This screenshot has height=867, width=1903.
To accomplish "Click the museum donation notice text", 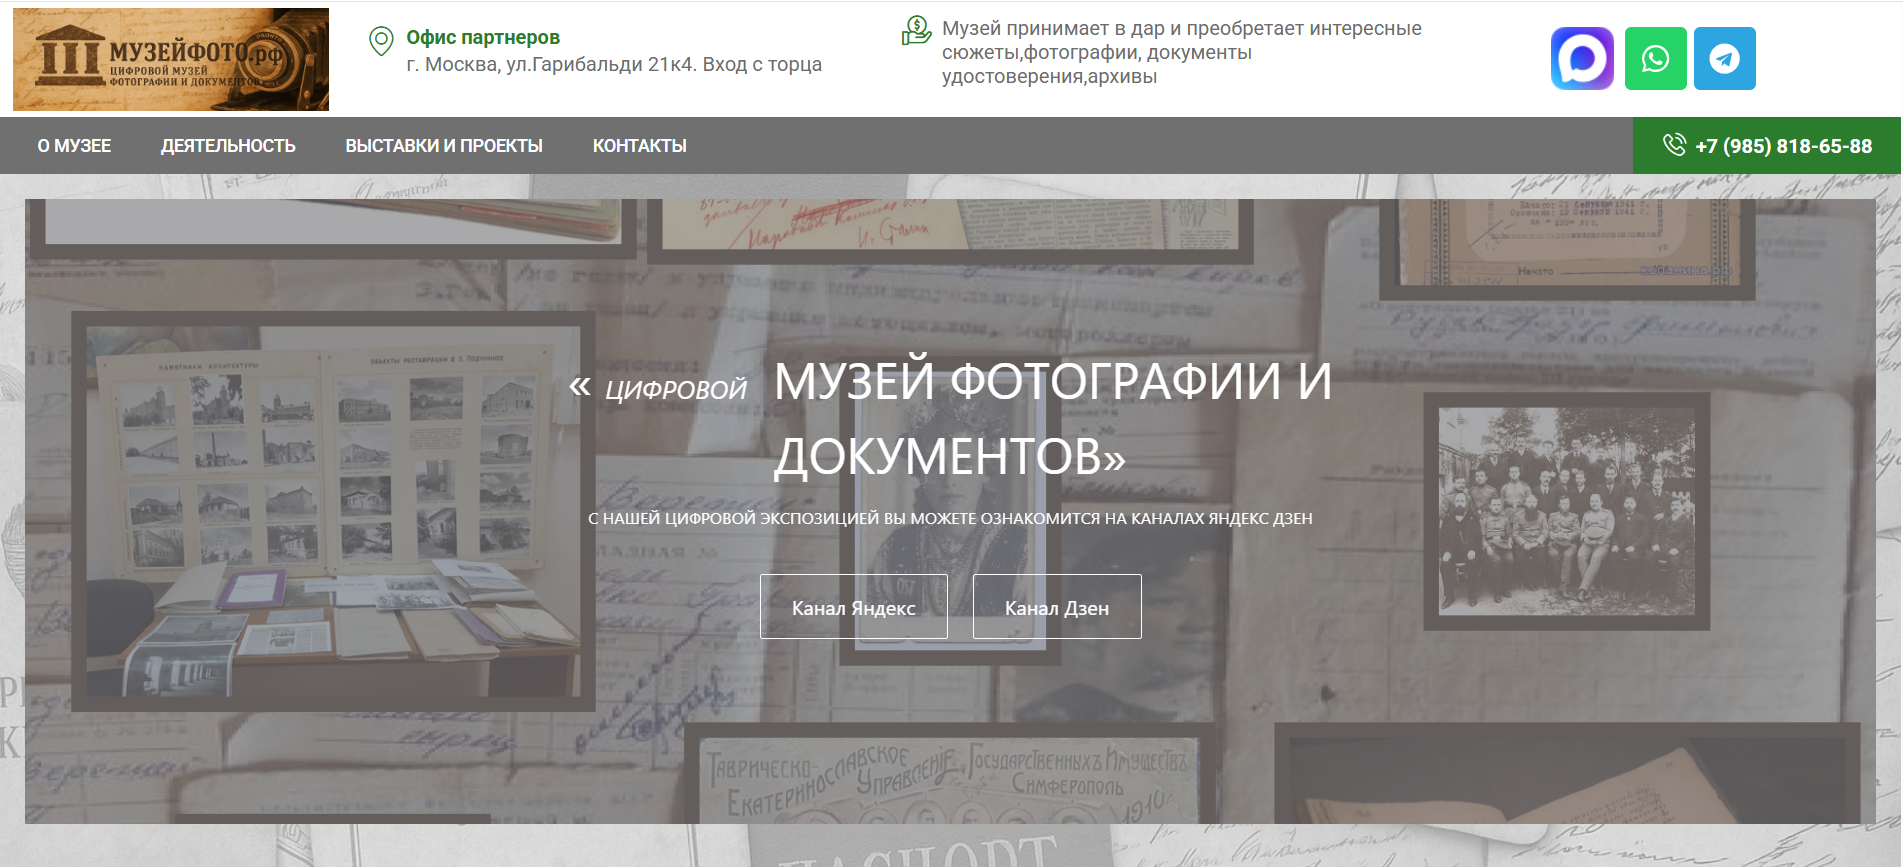I will (1180, 52).
